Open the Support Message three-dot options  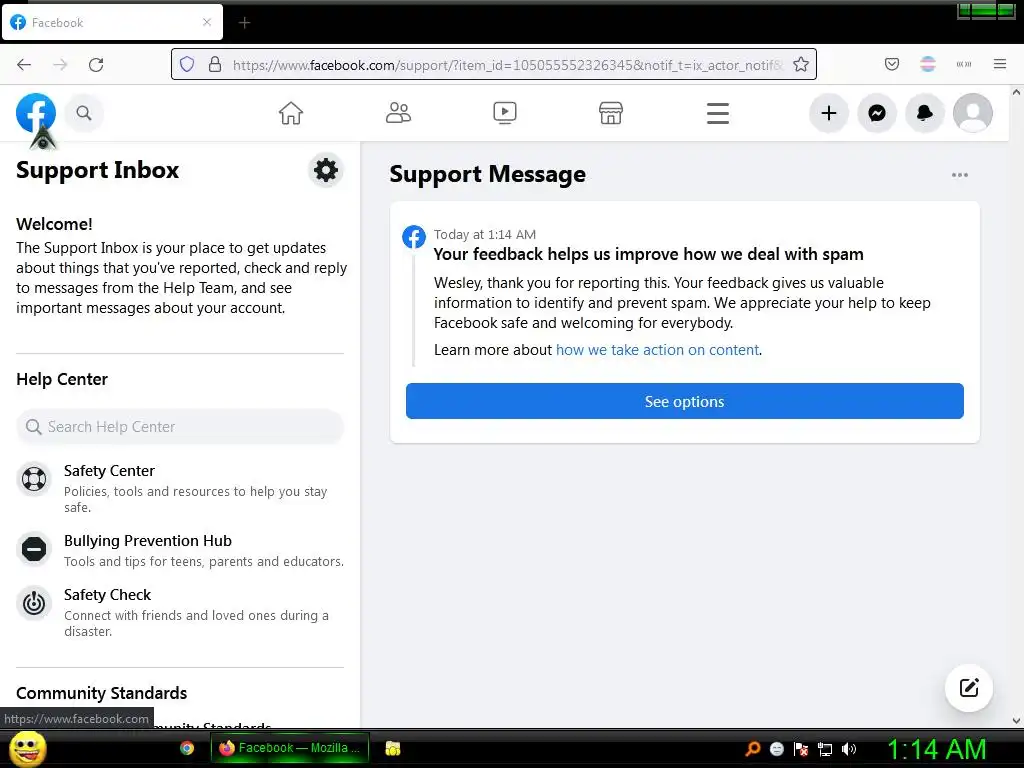point(960,175)
